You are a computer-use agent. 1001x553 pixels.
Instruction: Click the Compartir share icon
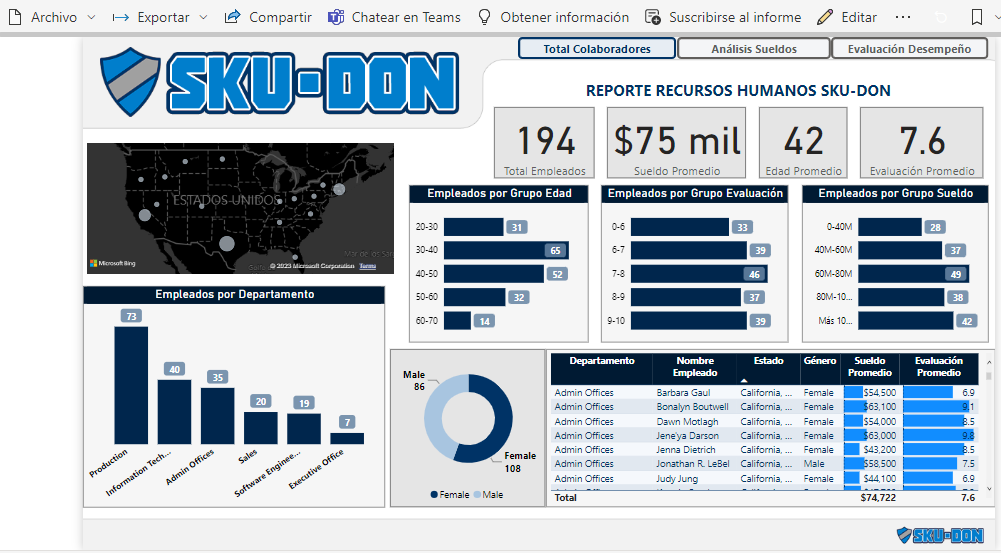point(232,17)
